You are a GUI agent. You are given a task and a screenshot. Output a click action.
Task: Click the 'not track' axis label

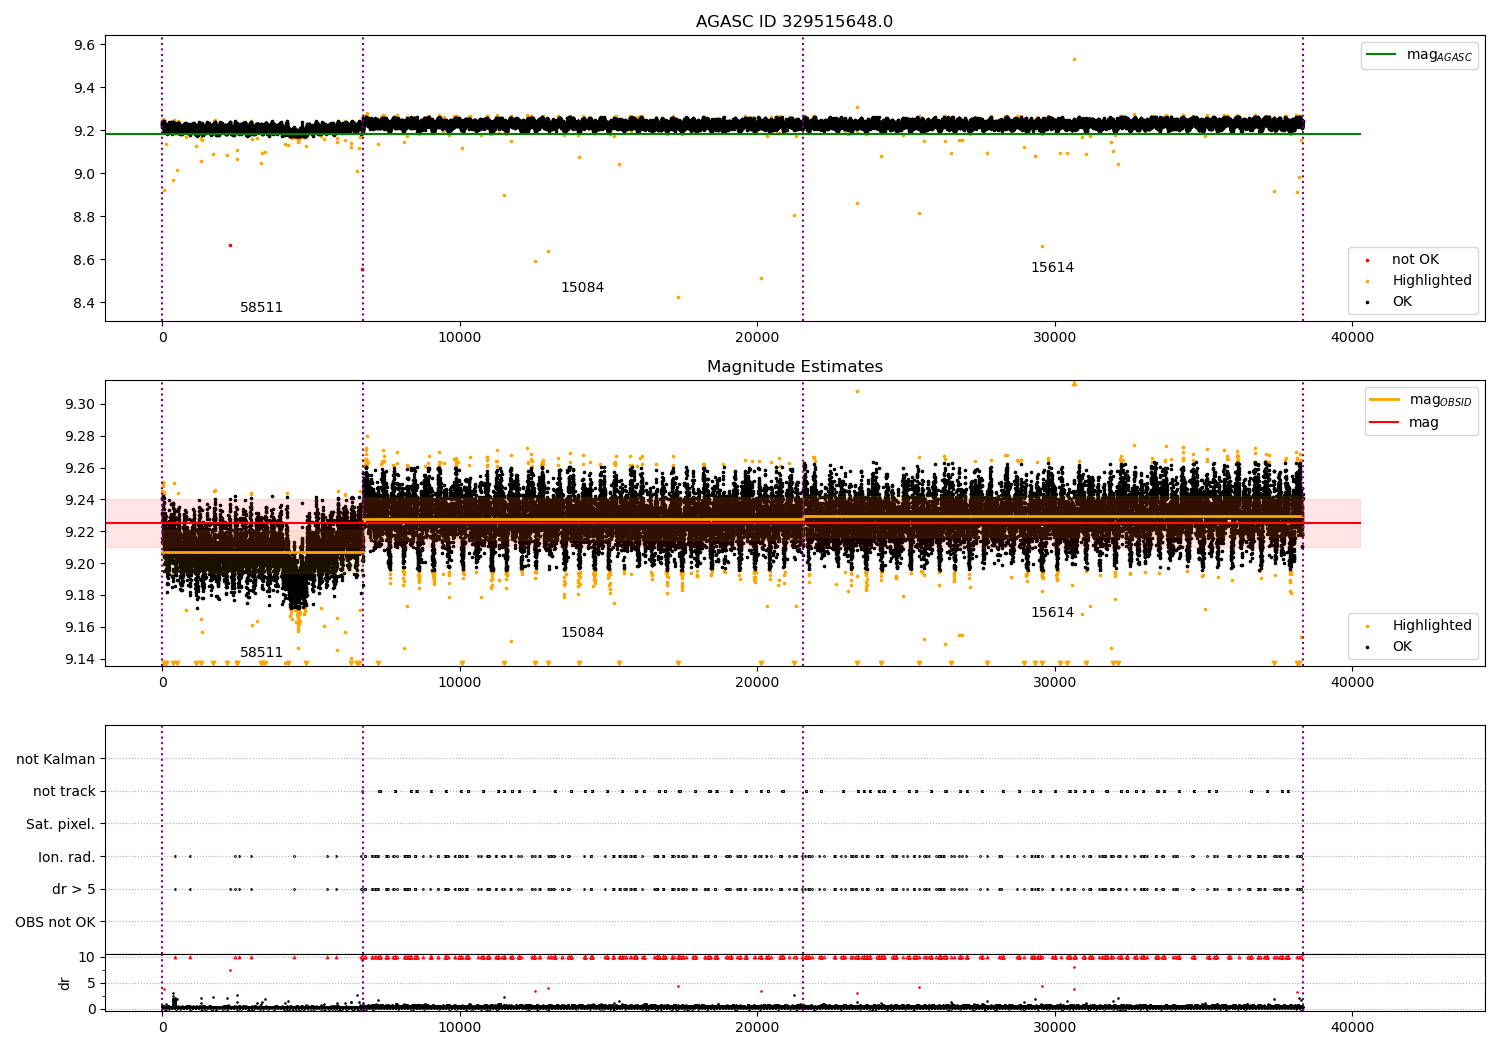tap(64, 792)
